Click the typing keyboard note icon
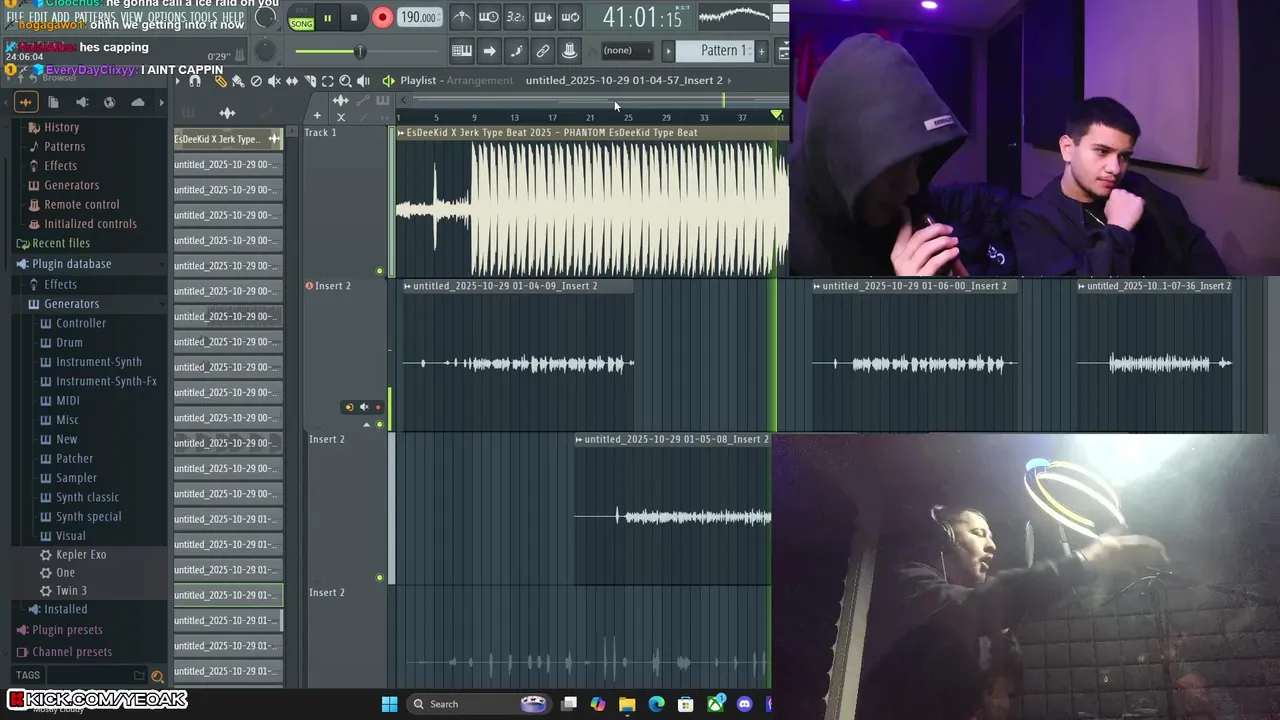The width and height of the screenshot is (1280, 720). (x=516, y=51)
